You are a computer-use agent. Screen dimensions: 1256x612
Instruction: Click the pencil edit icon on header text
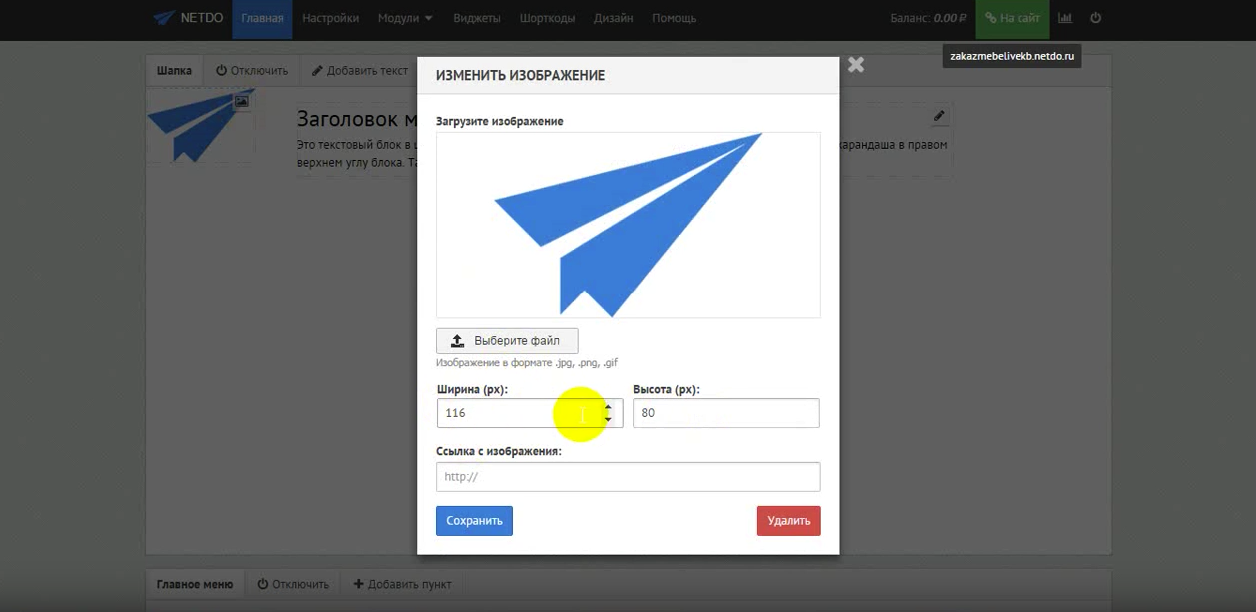click(939, 116)
